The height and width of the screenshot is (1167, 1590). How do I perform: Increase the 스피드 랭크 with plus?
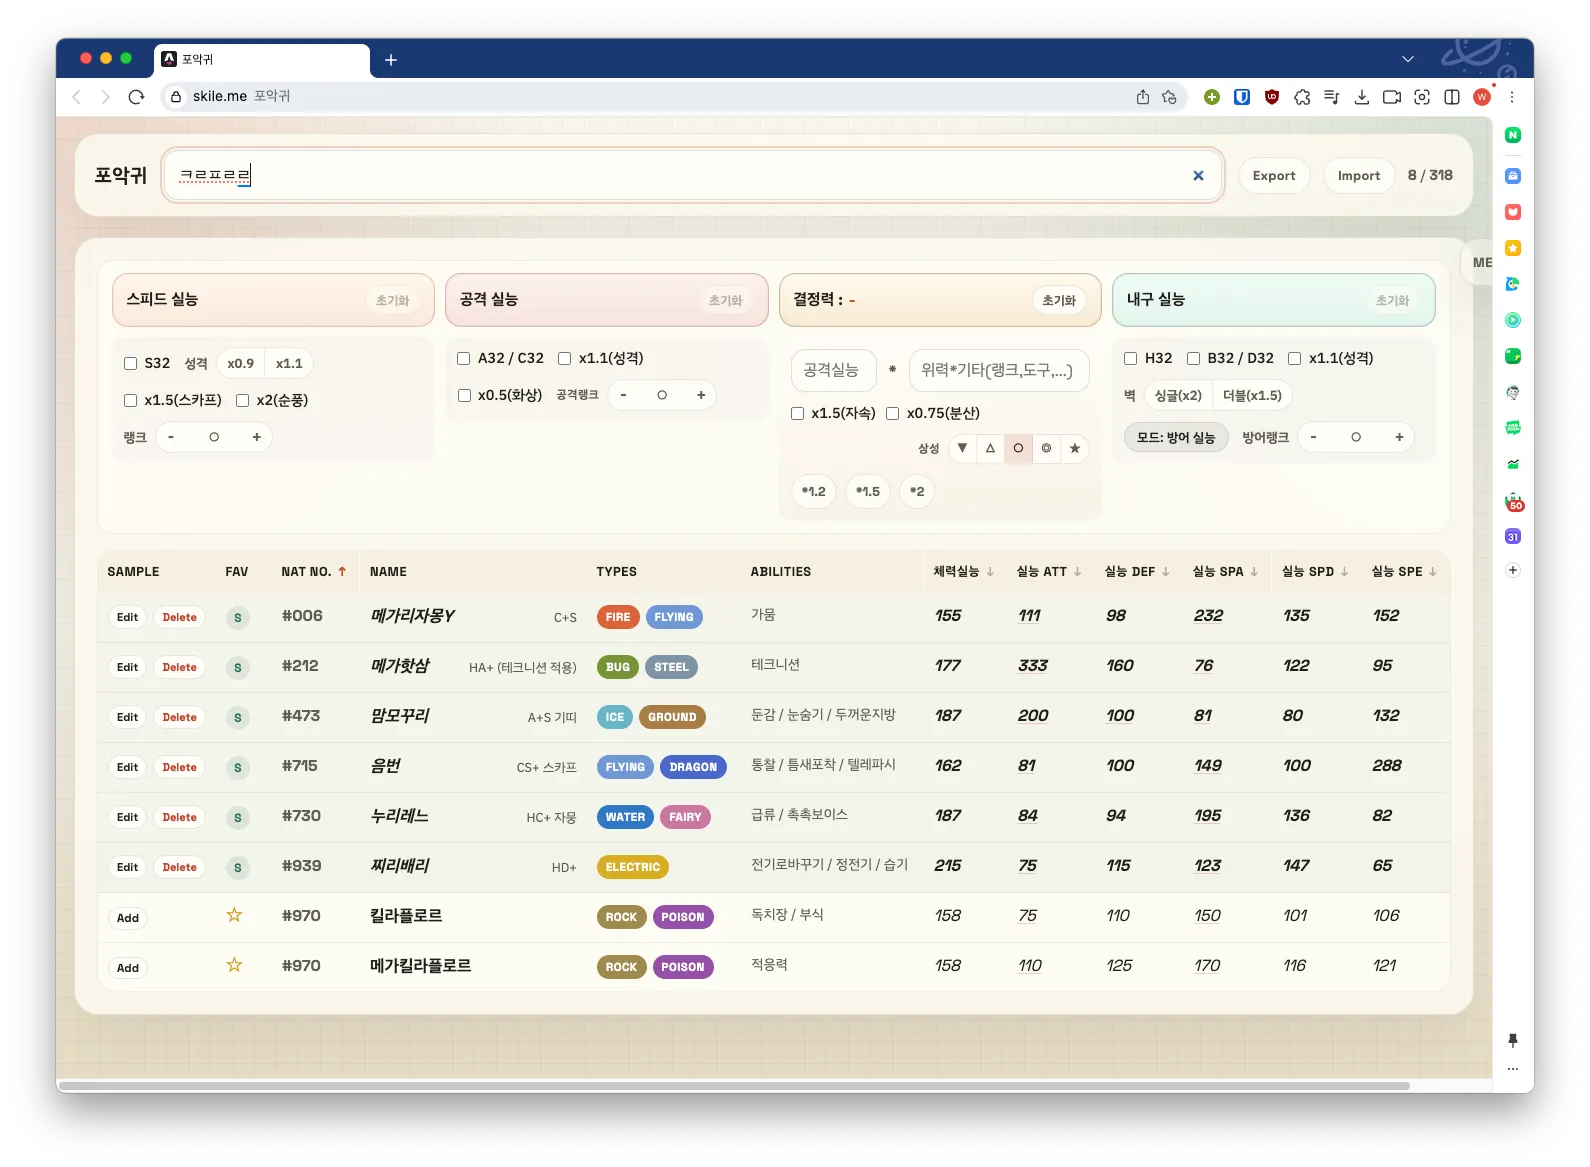pos(257,437)
